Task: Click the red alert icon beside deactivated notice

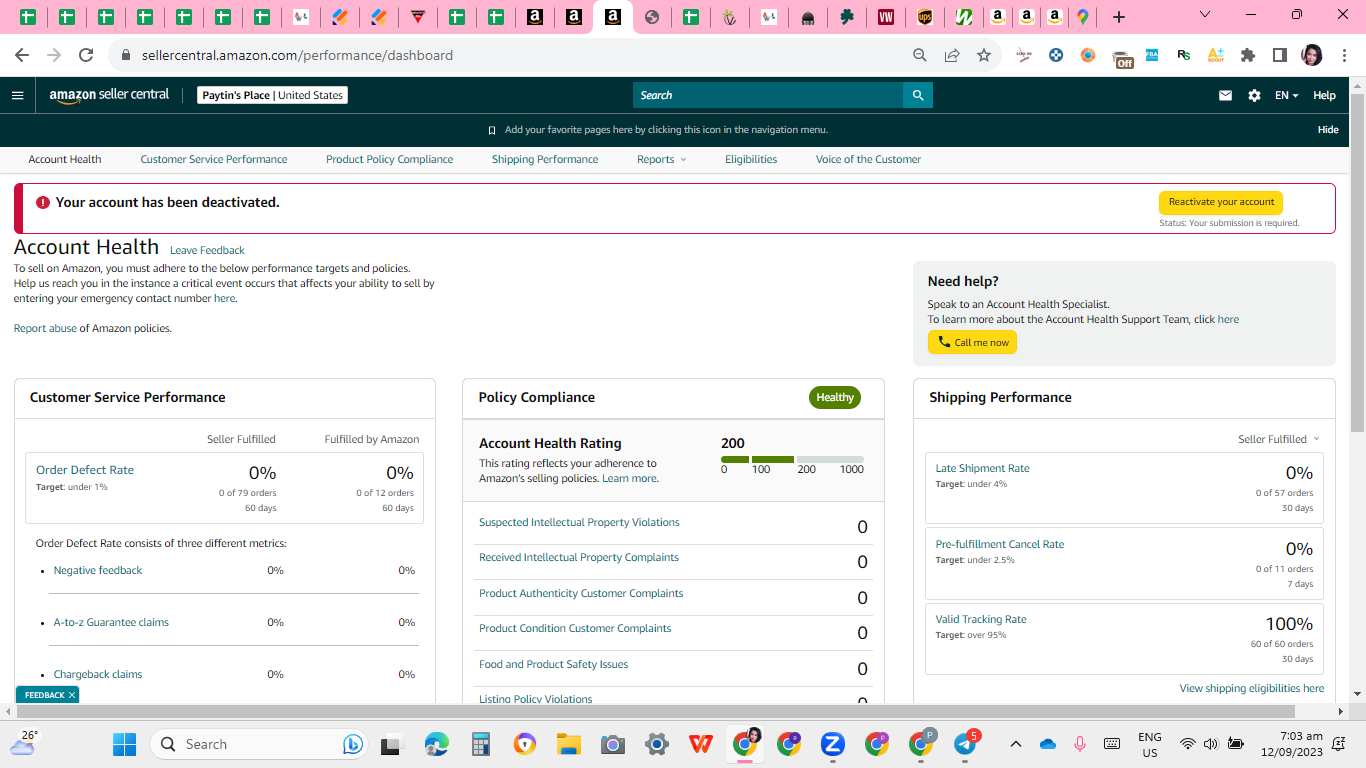Action: (x=42, y=202)
